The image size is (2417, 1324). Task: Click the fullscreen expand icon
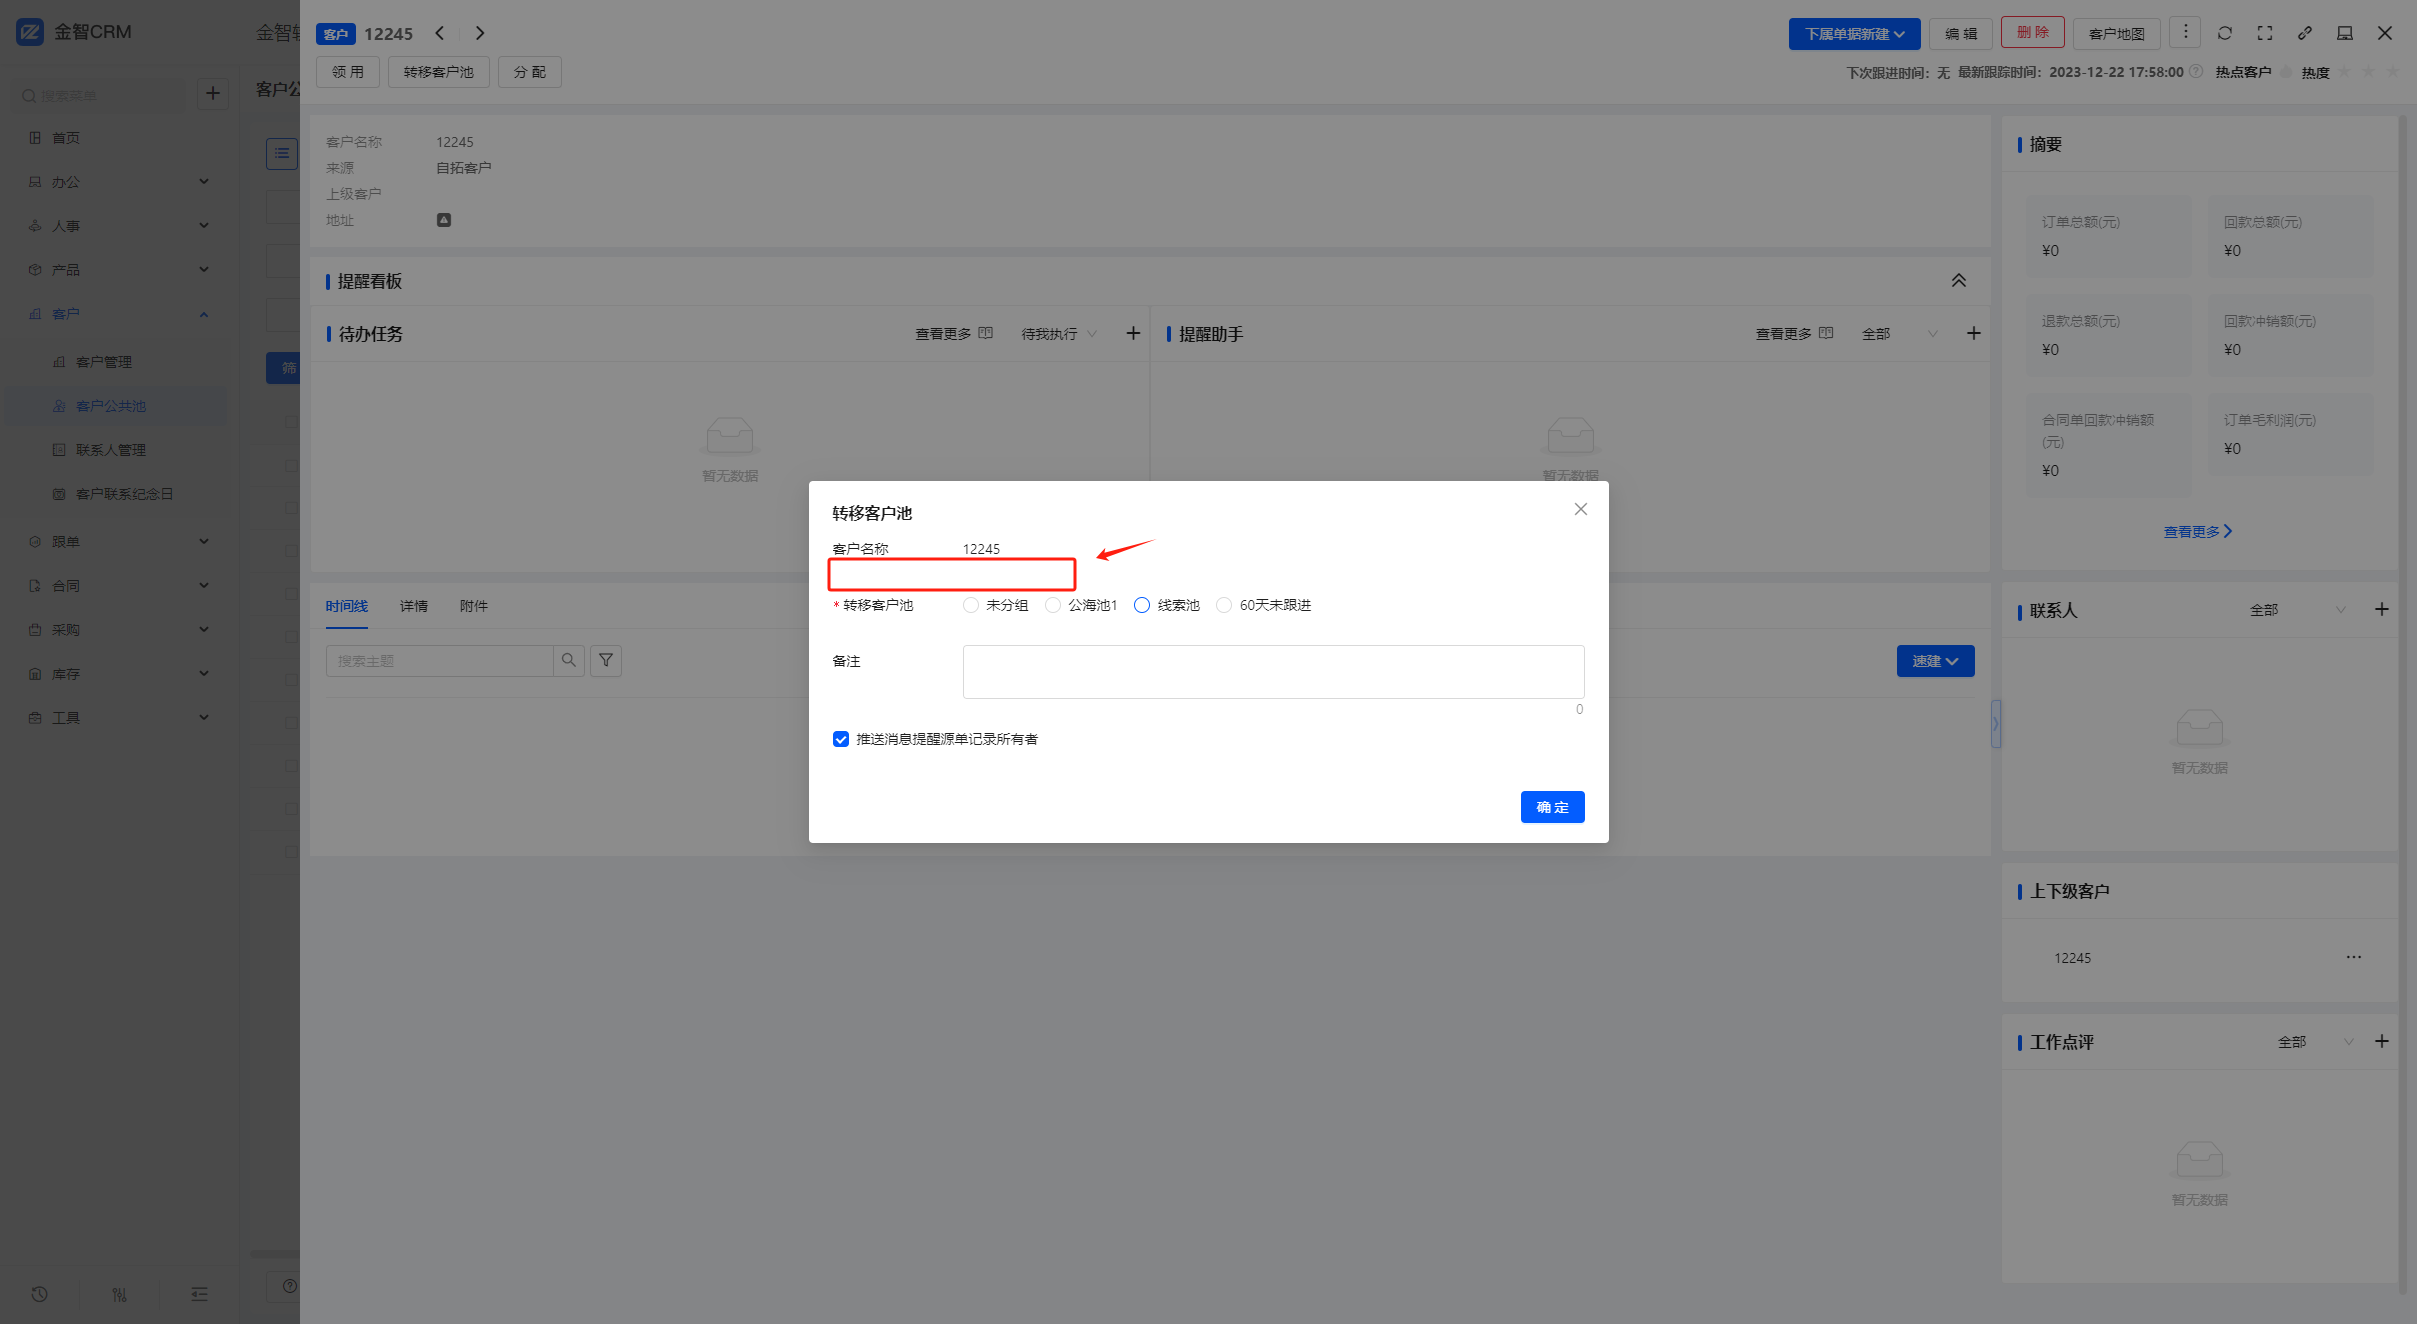click(x=2265, y=33)
